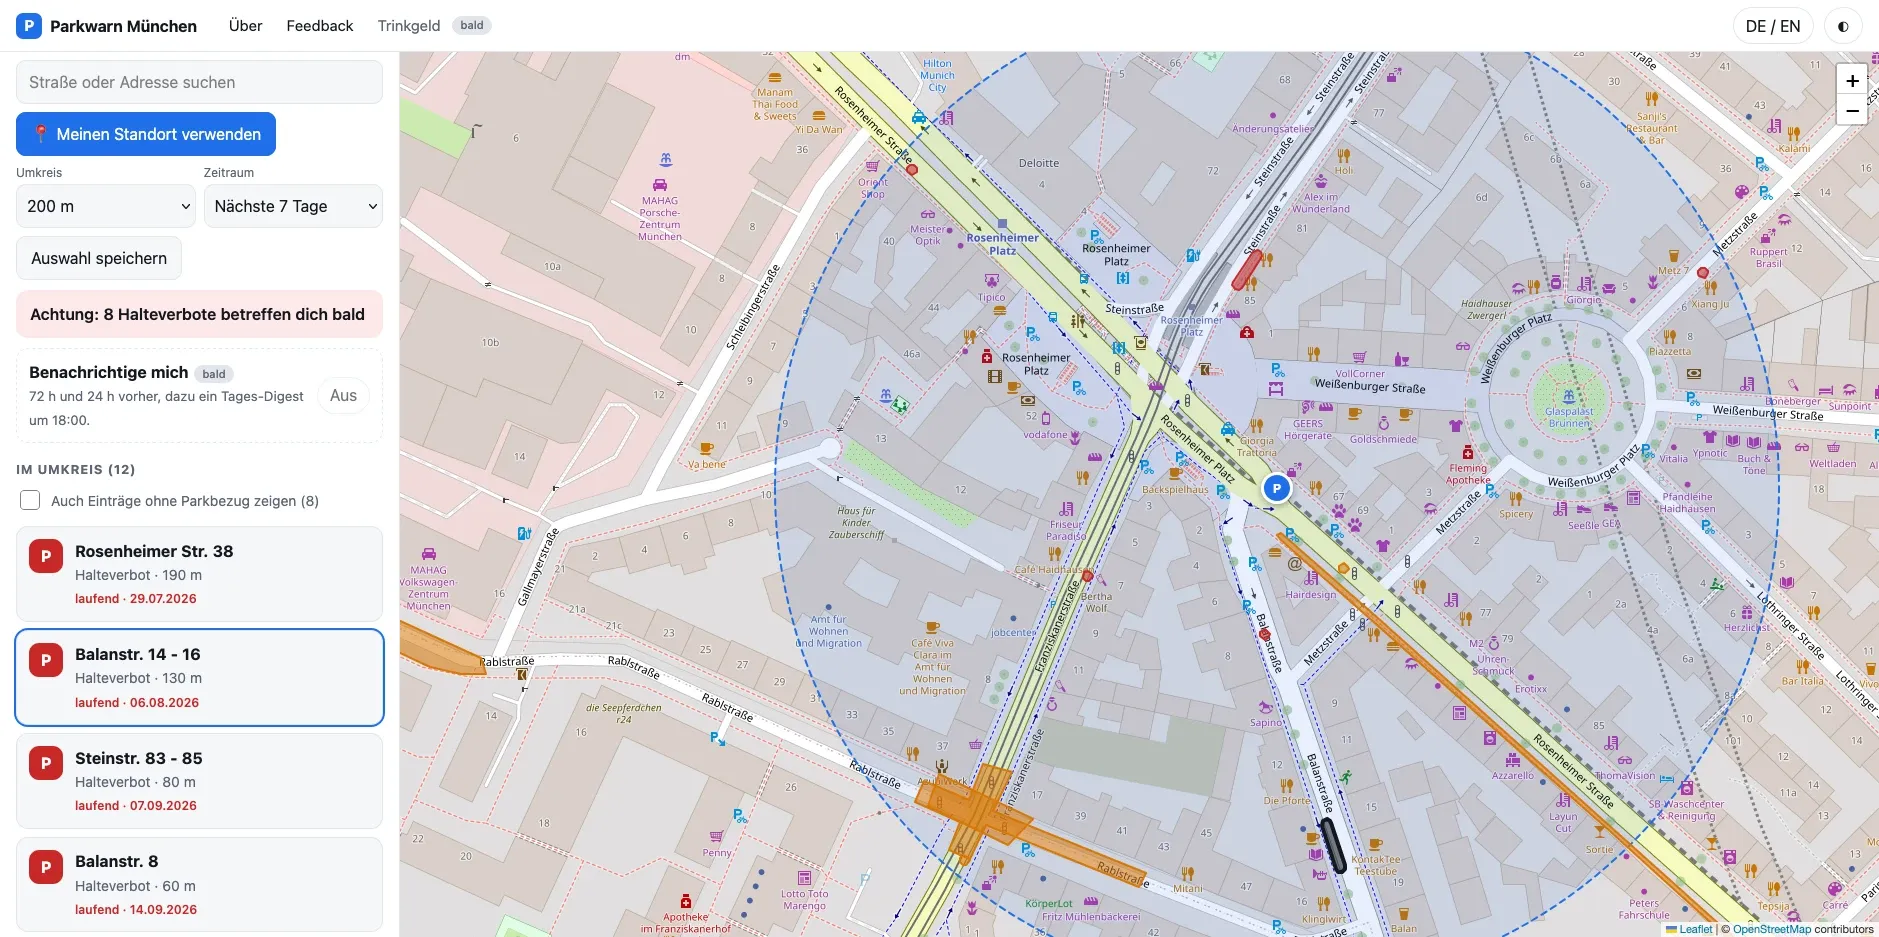Focus the street or address search field

pos(199,82)
